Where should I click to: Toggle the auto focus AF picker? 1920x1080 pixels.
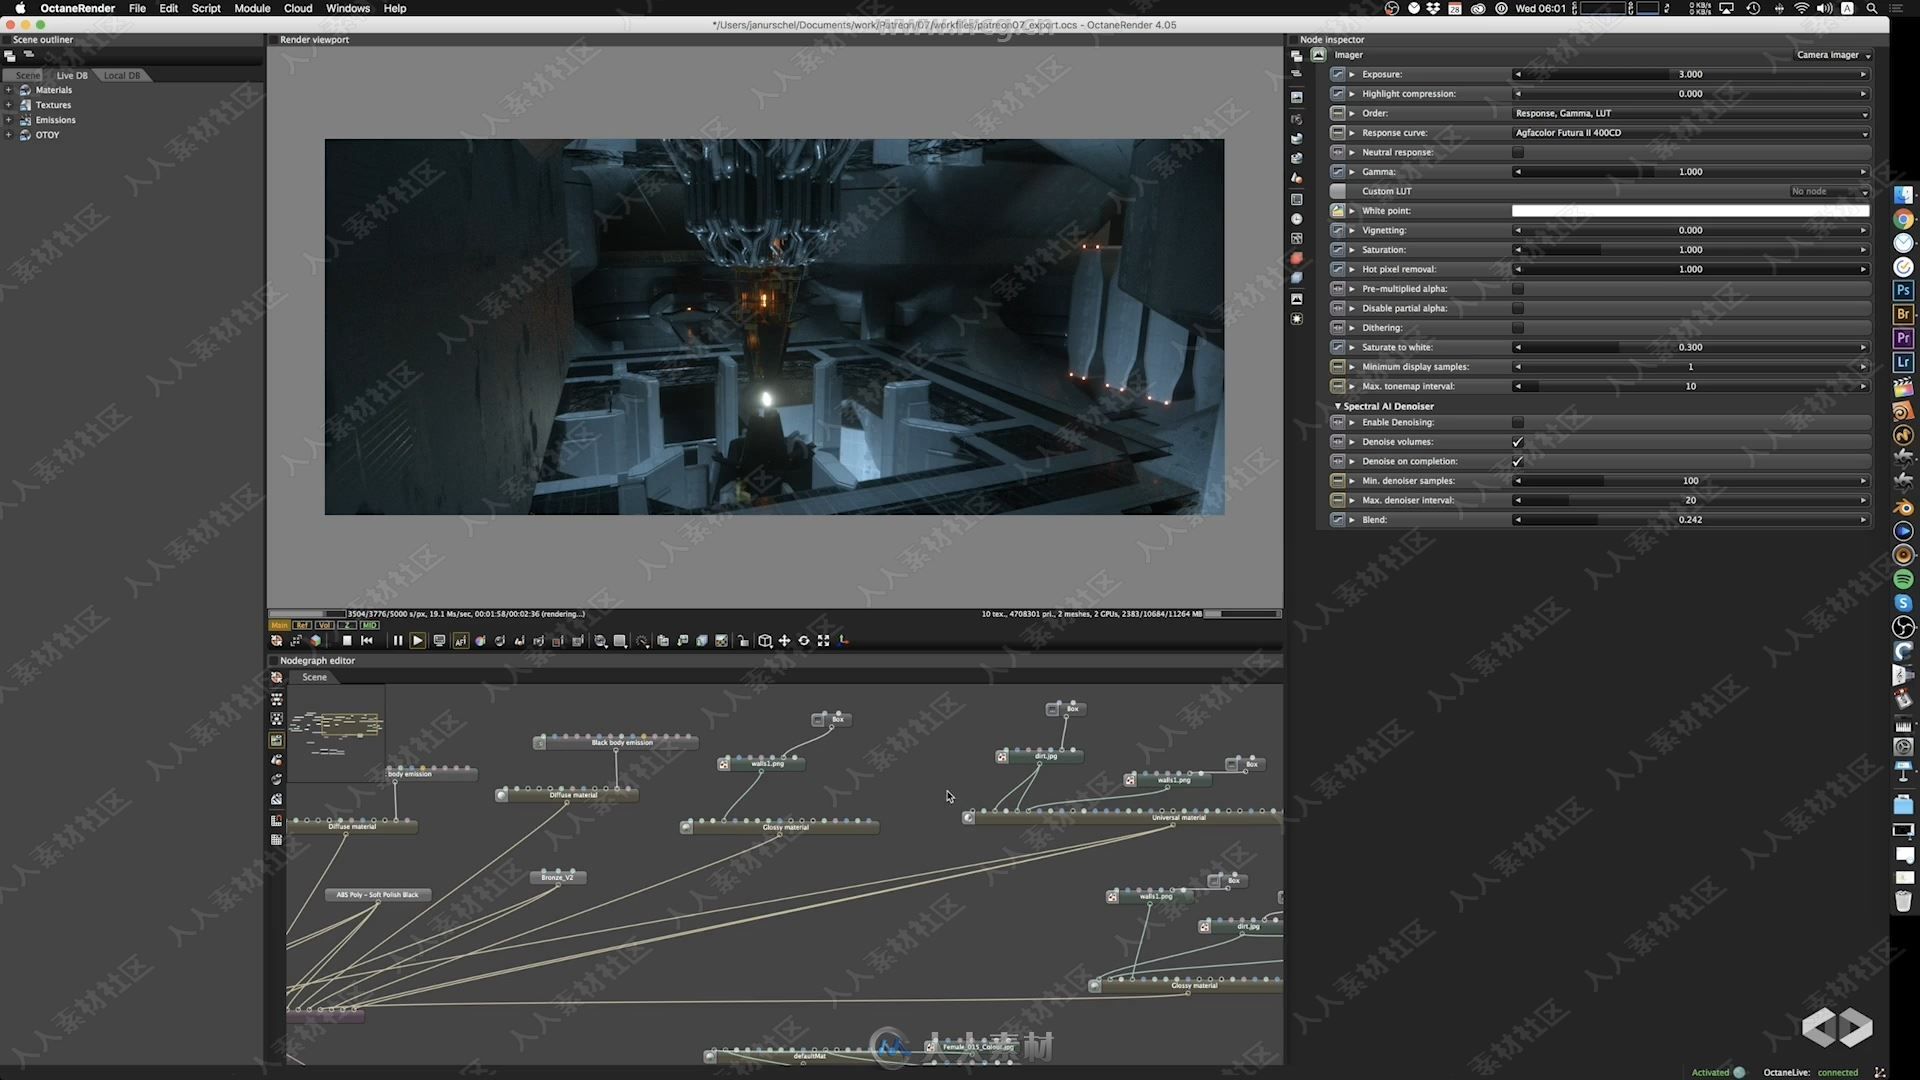click(461, 641)
